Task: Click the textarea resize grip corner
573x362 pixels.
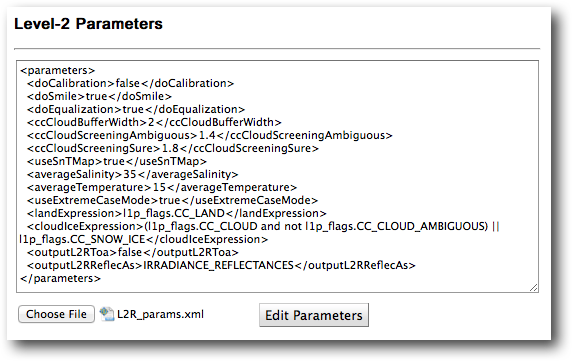Action: (x=534, y=287)
